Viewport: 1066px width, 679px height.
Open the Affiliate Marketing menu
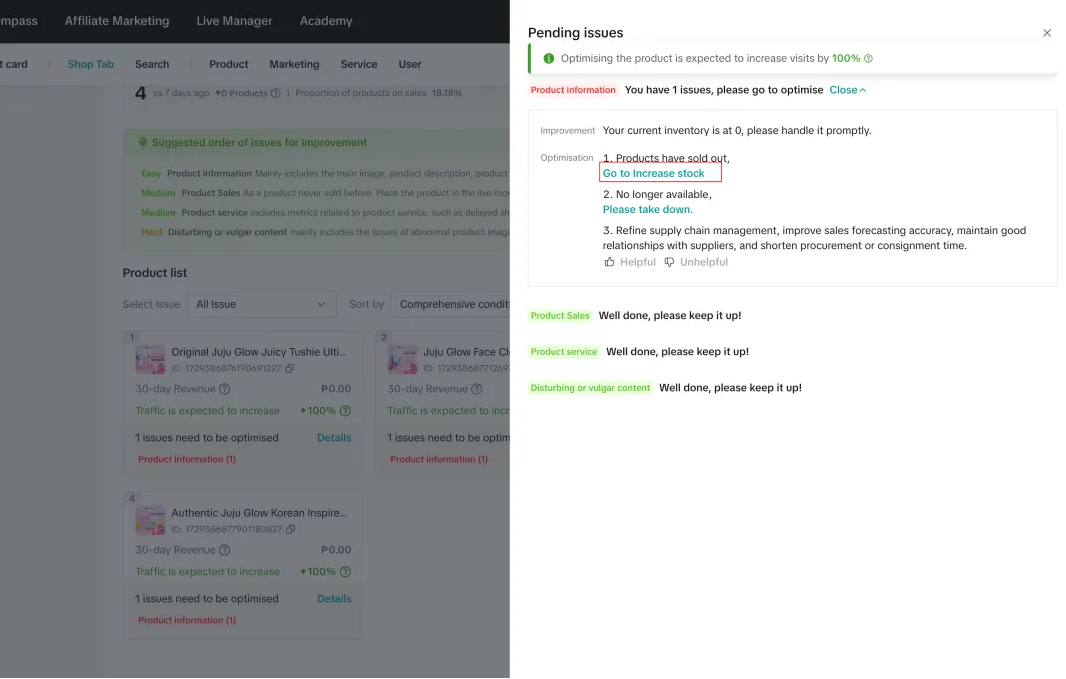[117, 21]
